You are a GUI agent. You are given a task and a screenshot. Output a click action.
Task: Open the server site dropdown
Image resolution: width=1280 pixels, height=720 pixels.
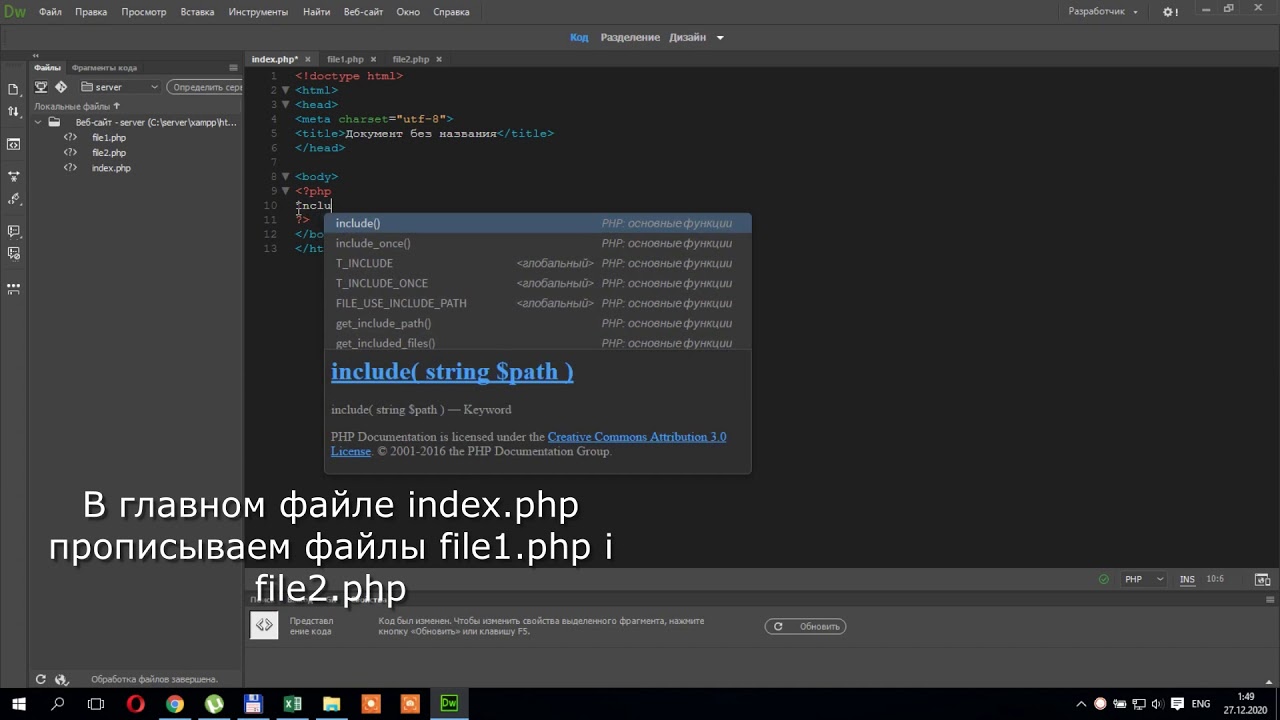tap(120, 87)
